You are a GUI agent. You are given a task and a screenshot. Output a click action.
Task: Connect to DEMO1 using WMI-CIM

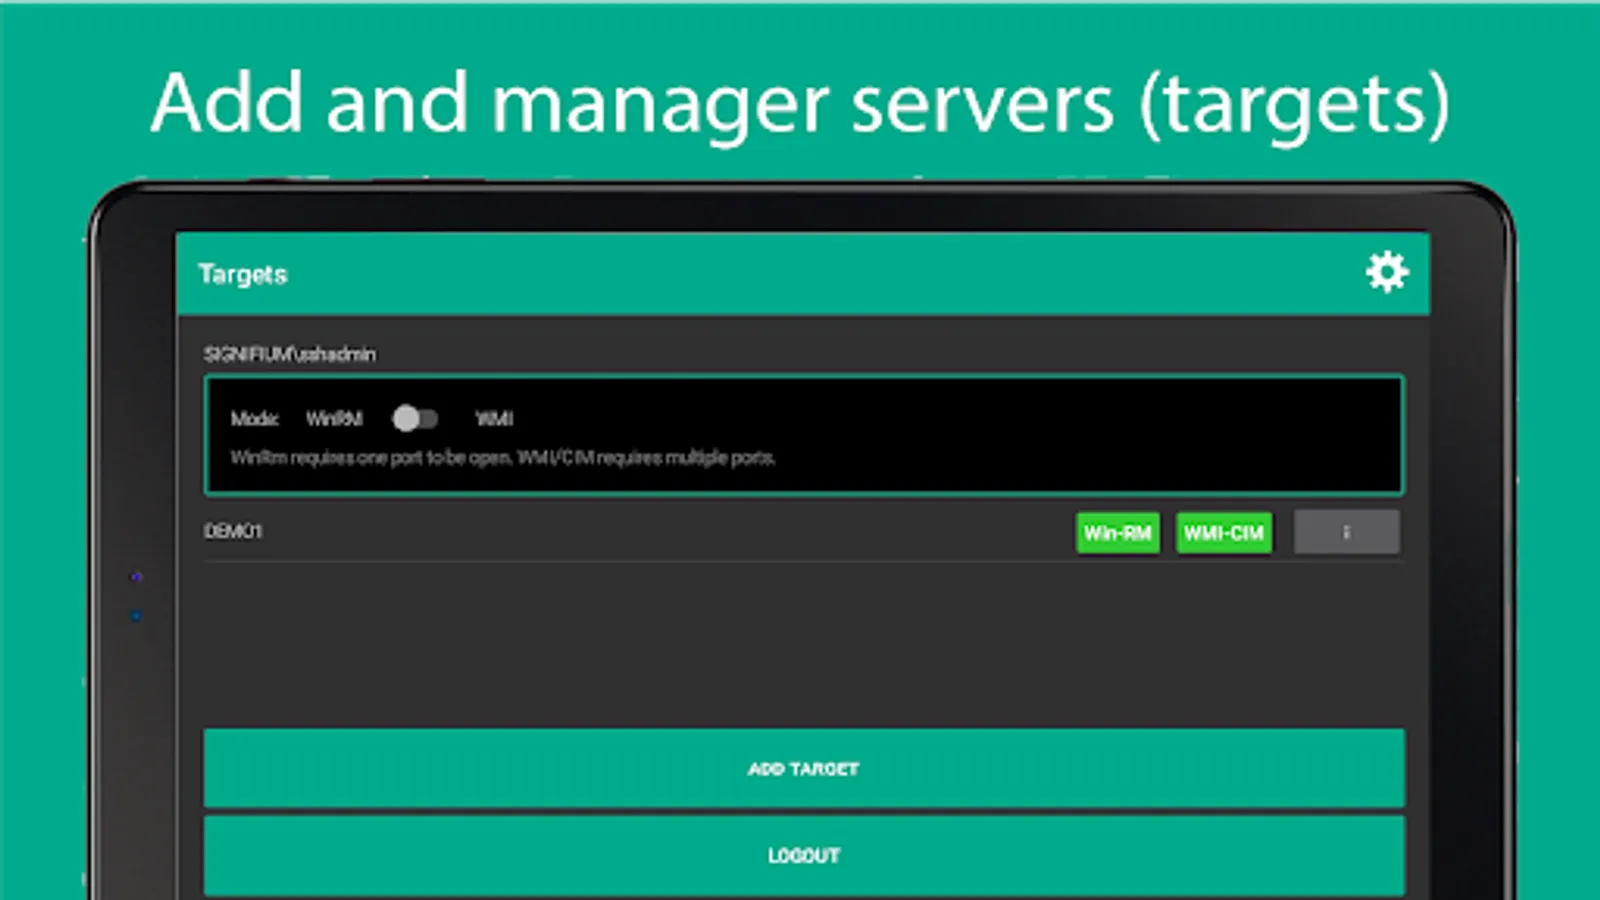click(x=1224, y=533)
